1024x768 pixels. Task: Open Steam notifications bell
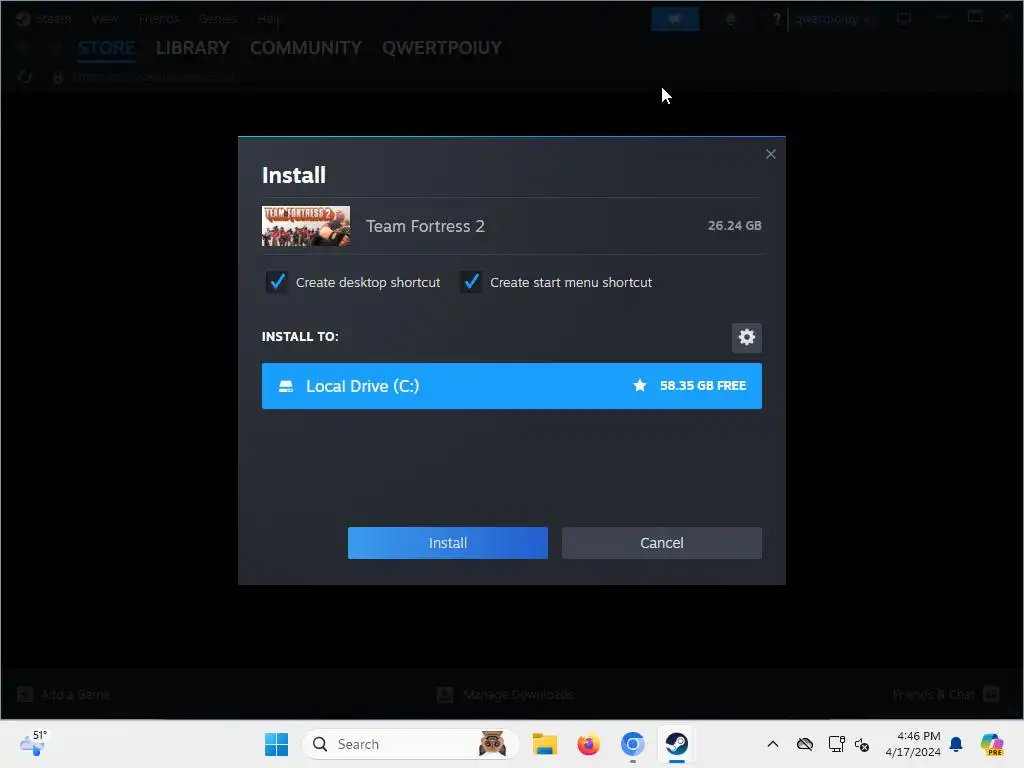click(731, 19)
